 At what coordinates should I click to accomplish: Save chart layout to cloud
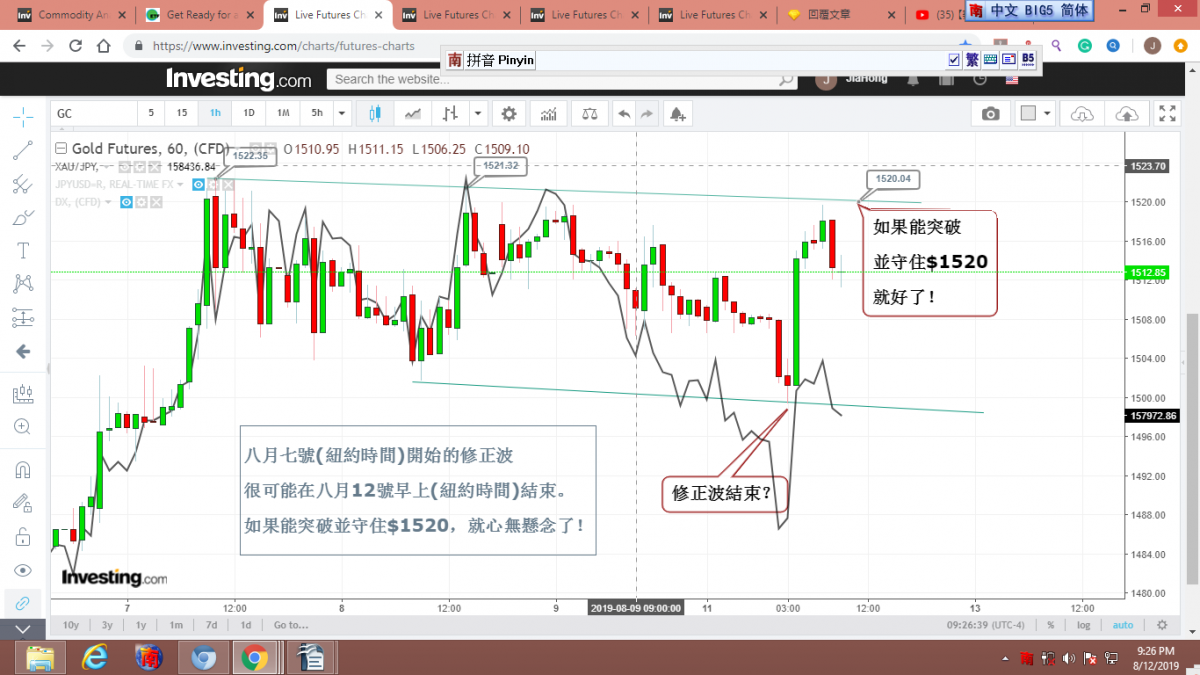[x=1126, y=113]
